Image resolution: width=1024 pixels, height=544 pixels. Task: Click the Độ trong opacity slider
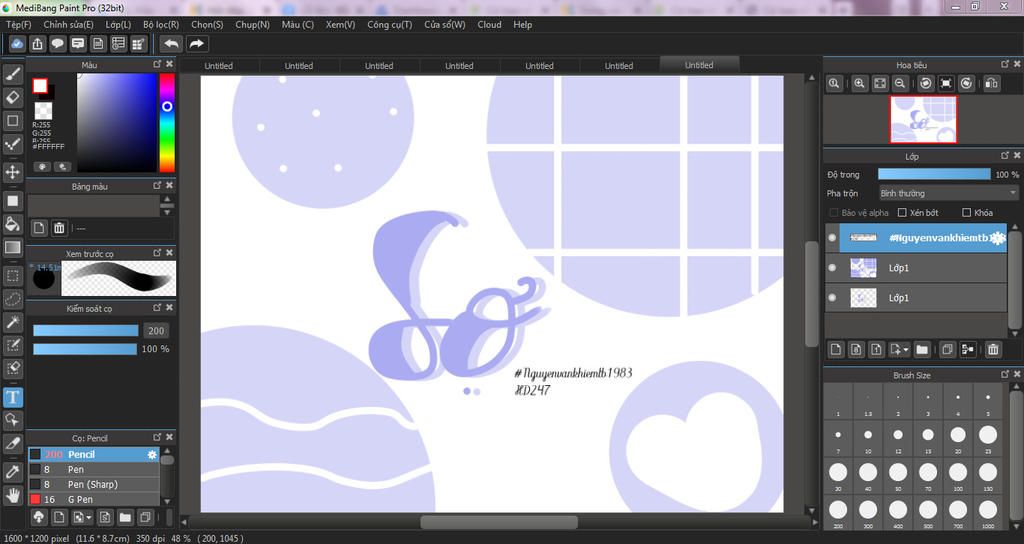coord(934,174)
